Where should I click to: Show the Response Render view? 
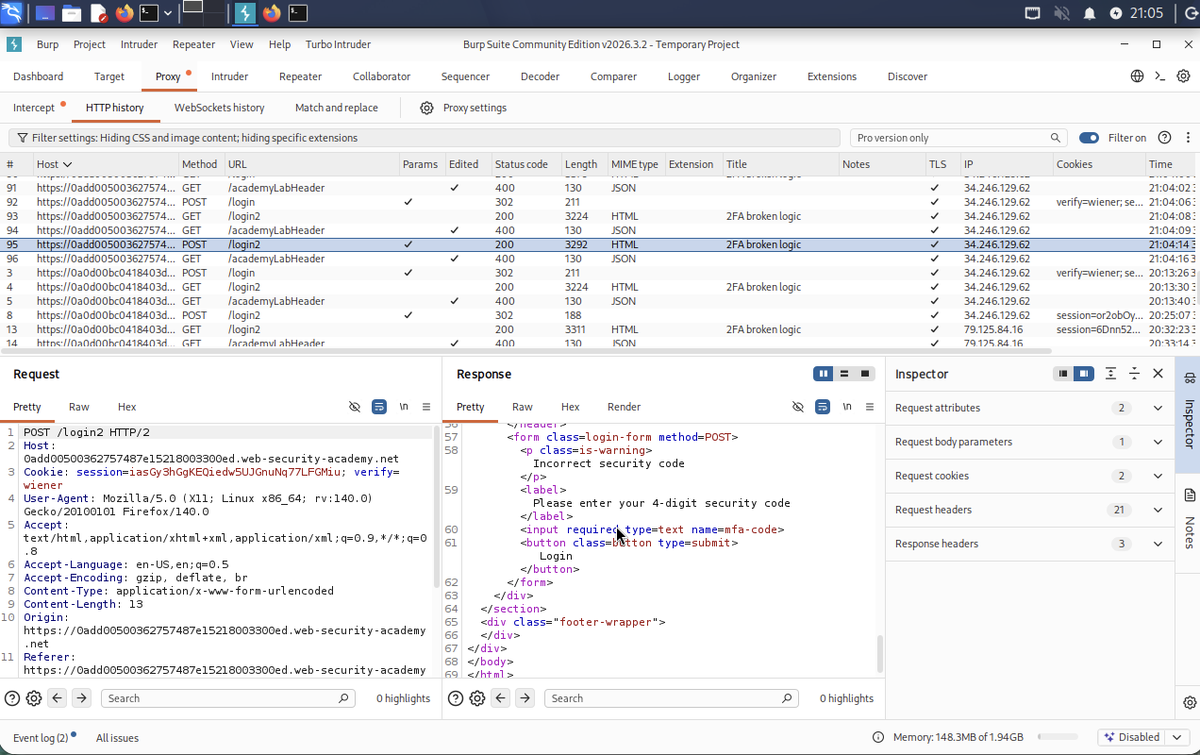[624, 407]
